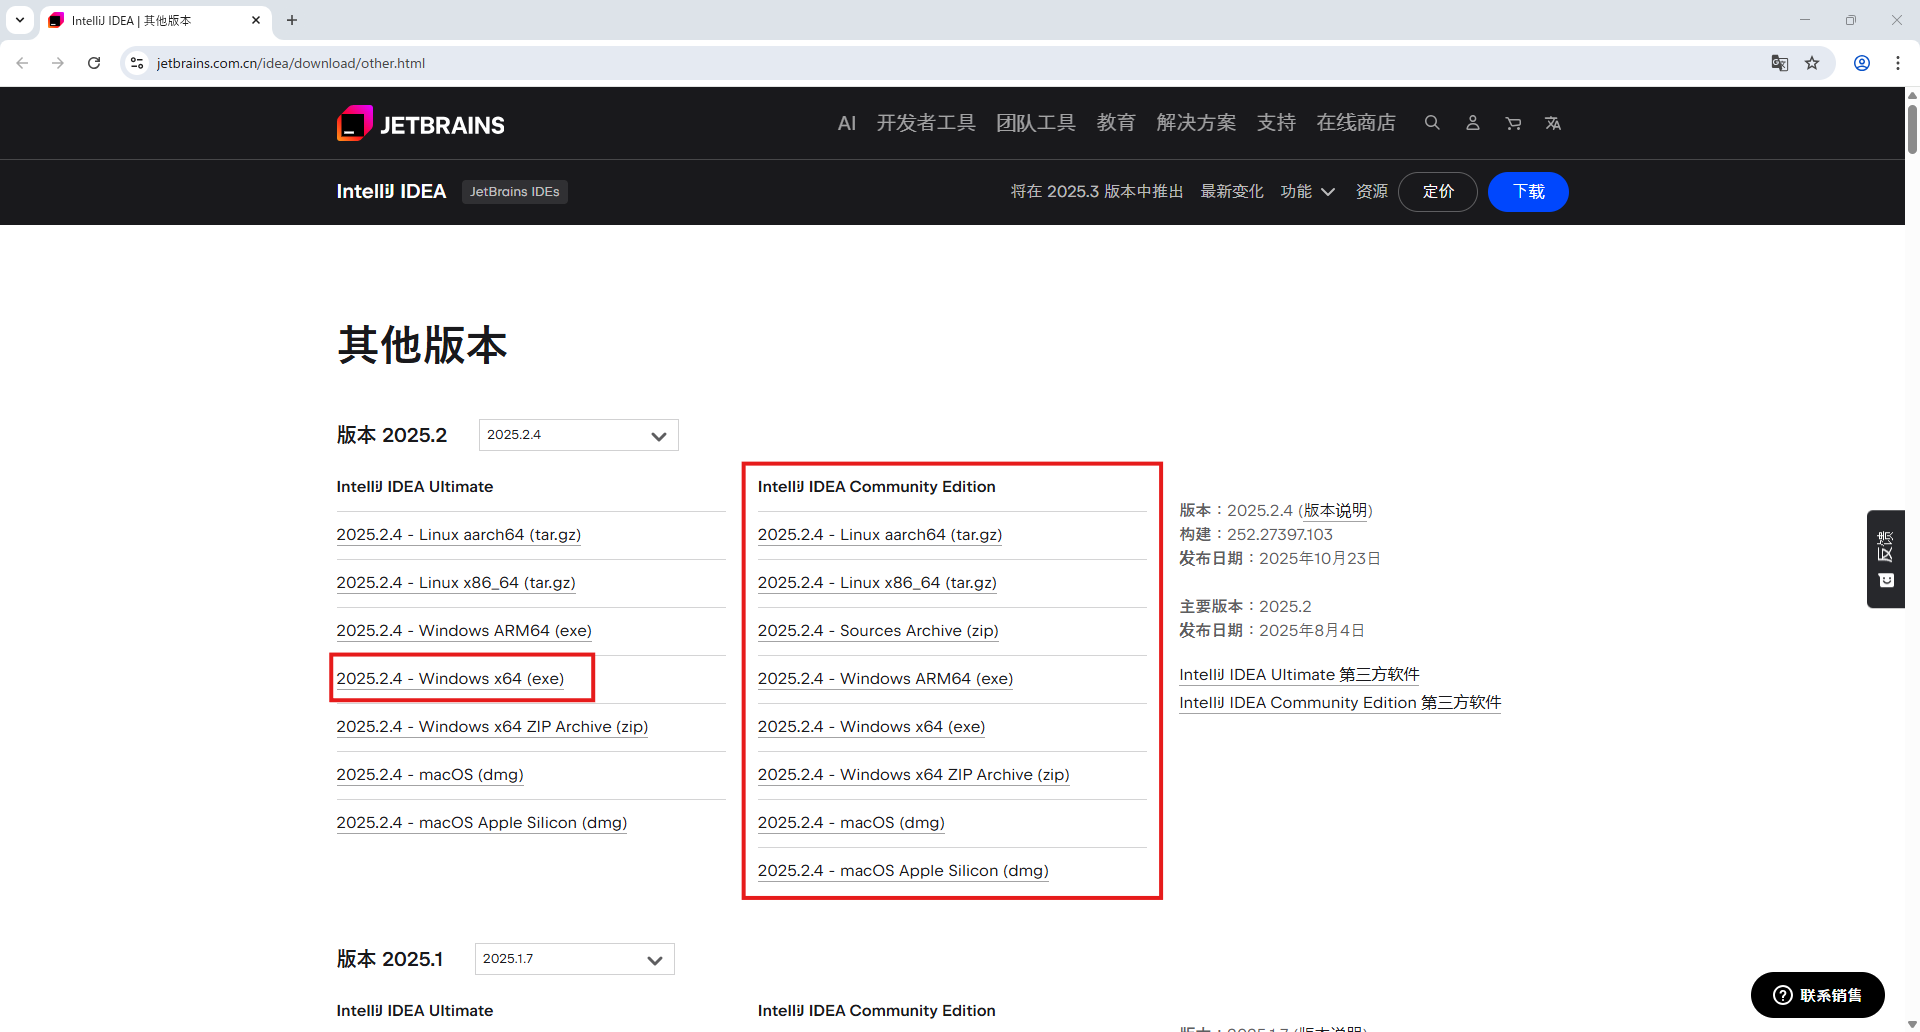Click the build number 252.27397.103 text
Image resolution: width=1920 pixels, height=1032 pixels.
pyautogui.click(x=1280, y=535)
